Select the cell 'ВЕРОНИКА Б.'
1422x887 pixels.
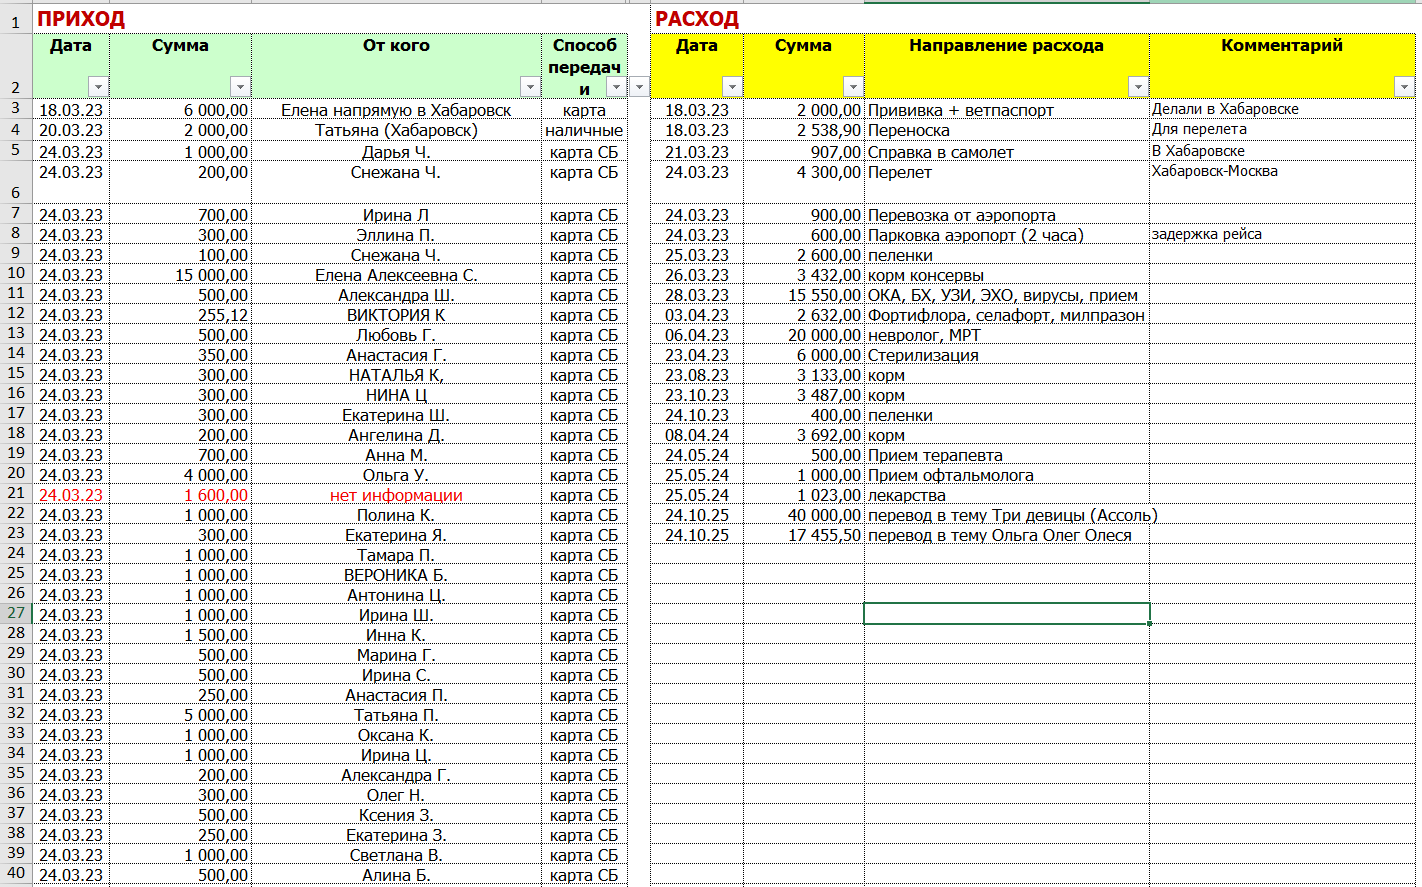click(396, 575)
